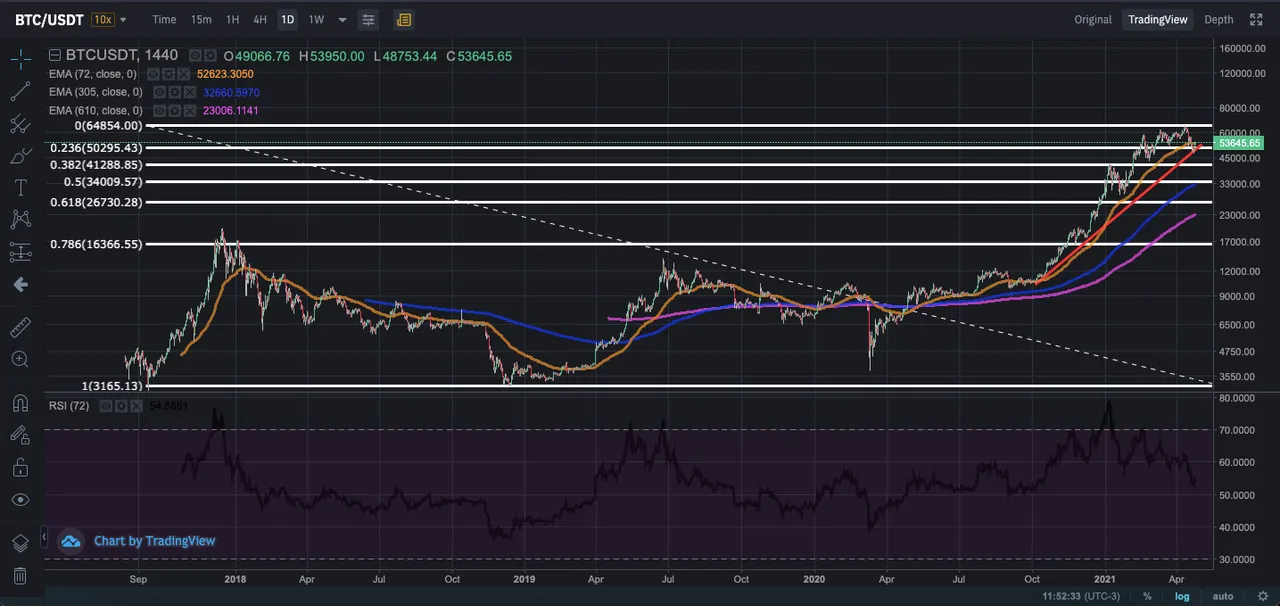Viewport: 1280px width, 606px height.
Task: Collapse the left drawing toolbar arrow
Action: pyautogui.click(x=44, y=538)
